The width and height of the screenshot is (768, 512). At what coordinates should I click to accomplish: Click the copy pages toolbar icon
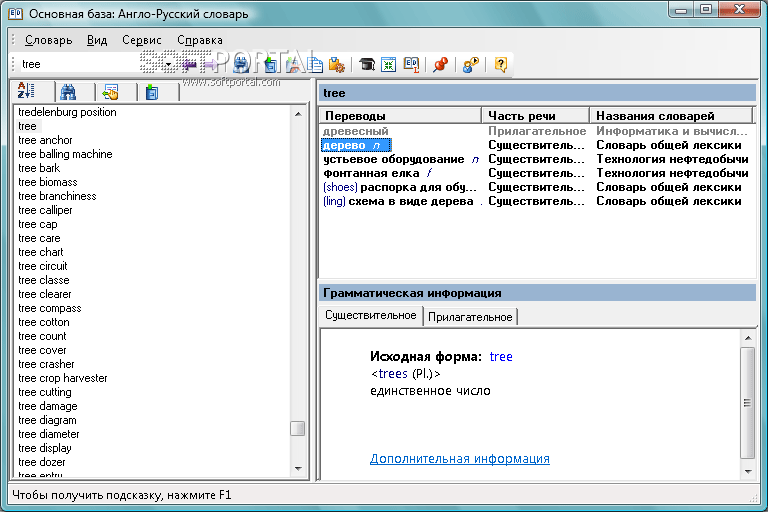point(314,65)
